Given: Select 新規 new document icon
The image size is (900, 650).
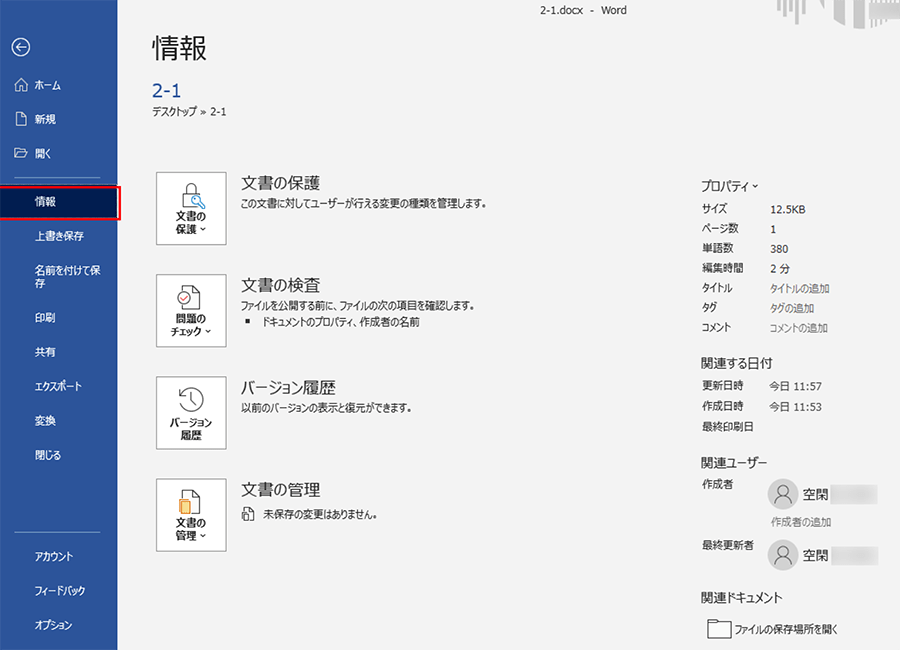Looking at the screenshot, I should click(x=21, y=119).
